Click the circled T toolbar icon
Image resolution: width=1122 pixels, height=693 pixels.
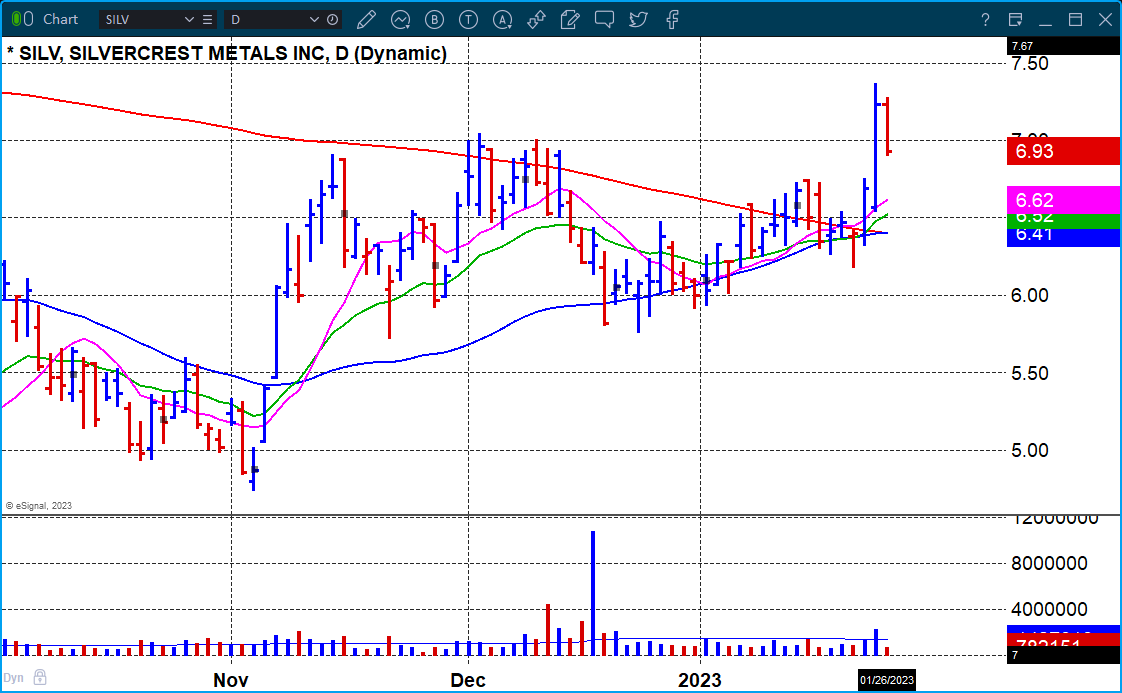point(469,19)
